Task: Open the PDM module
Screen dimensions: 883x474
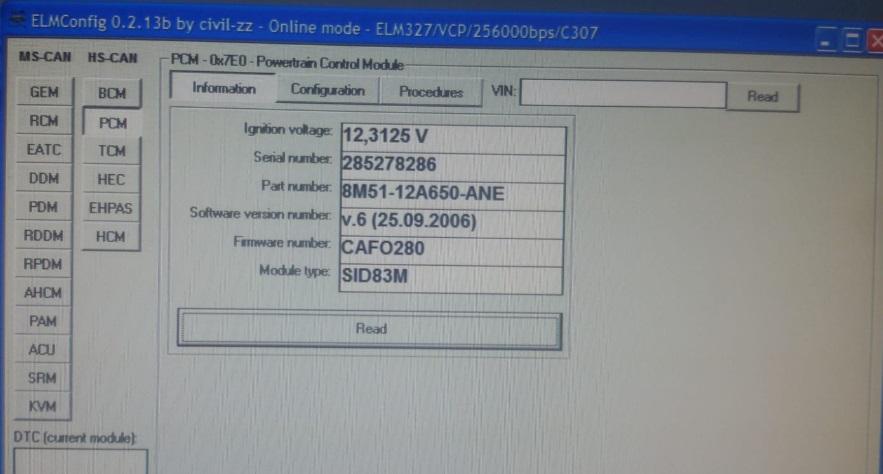Action: click(x=44, y=207)
